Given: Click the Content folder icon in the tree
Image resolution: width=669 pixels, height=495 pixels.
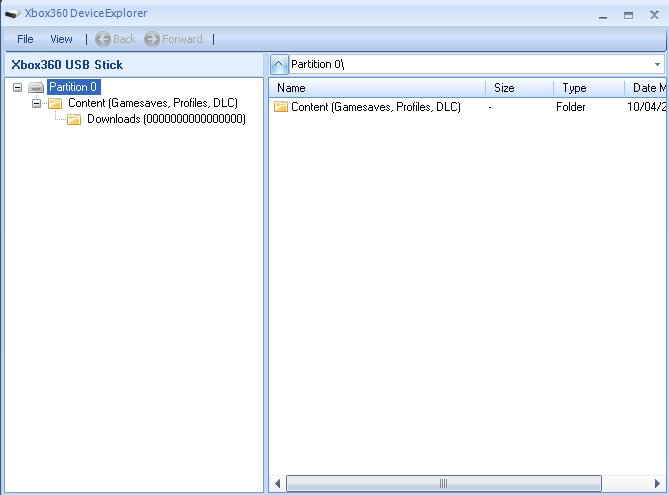Looking at the screenshot, I should (55, 103).
